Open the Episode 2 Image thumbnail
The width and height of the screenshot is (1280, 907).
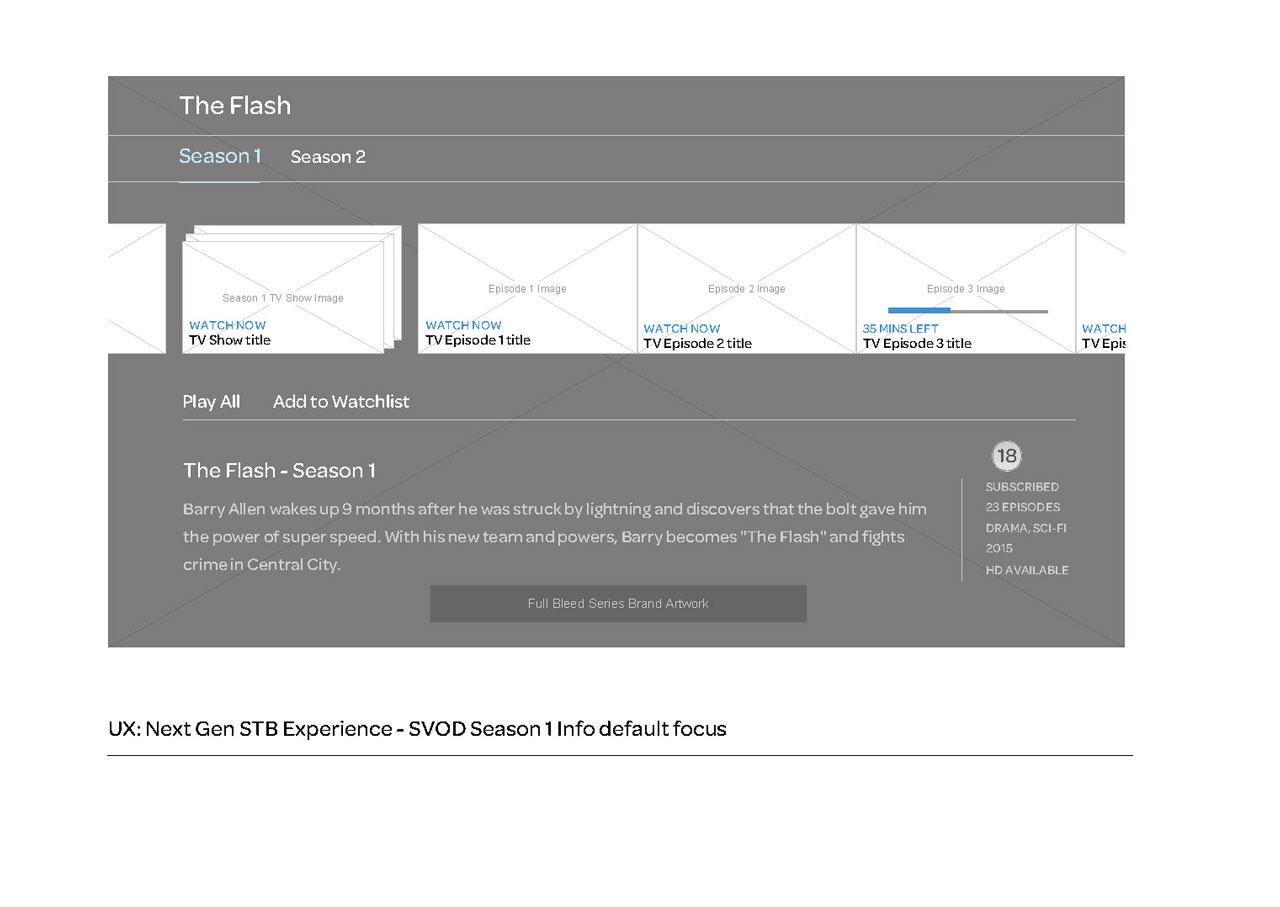[x=747, y=288]
